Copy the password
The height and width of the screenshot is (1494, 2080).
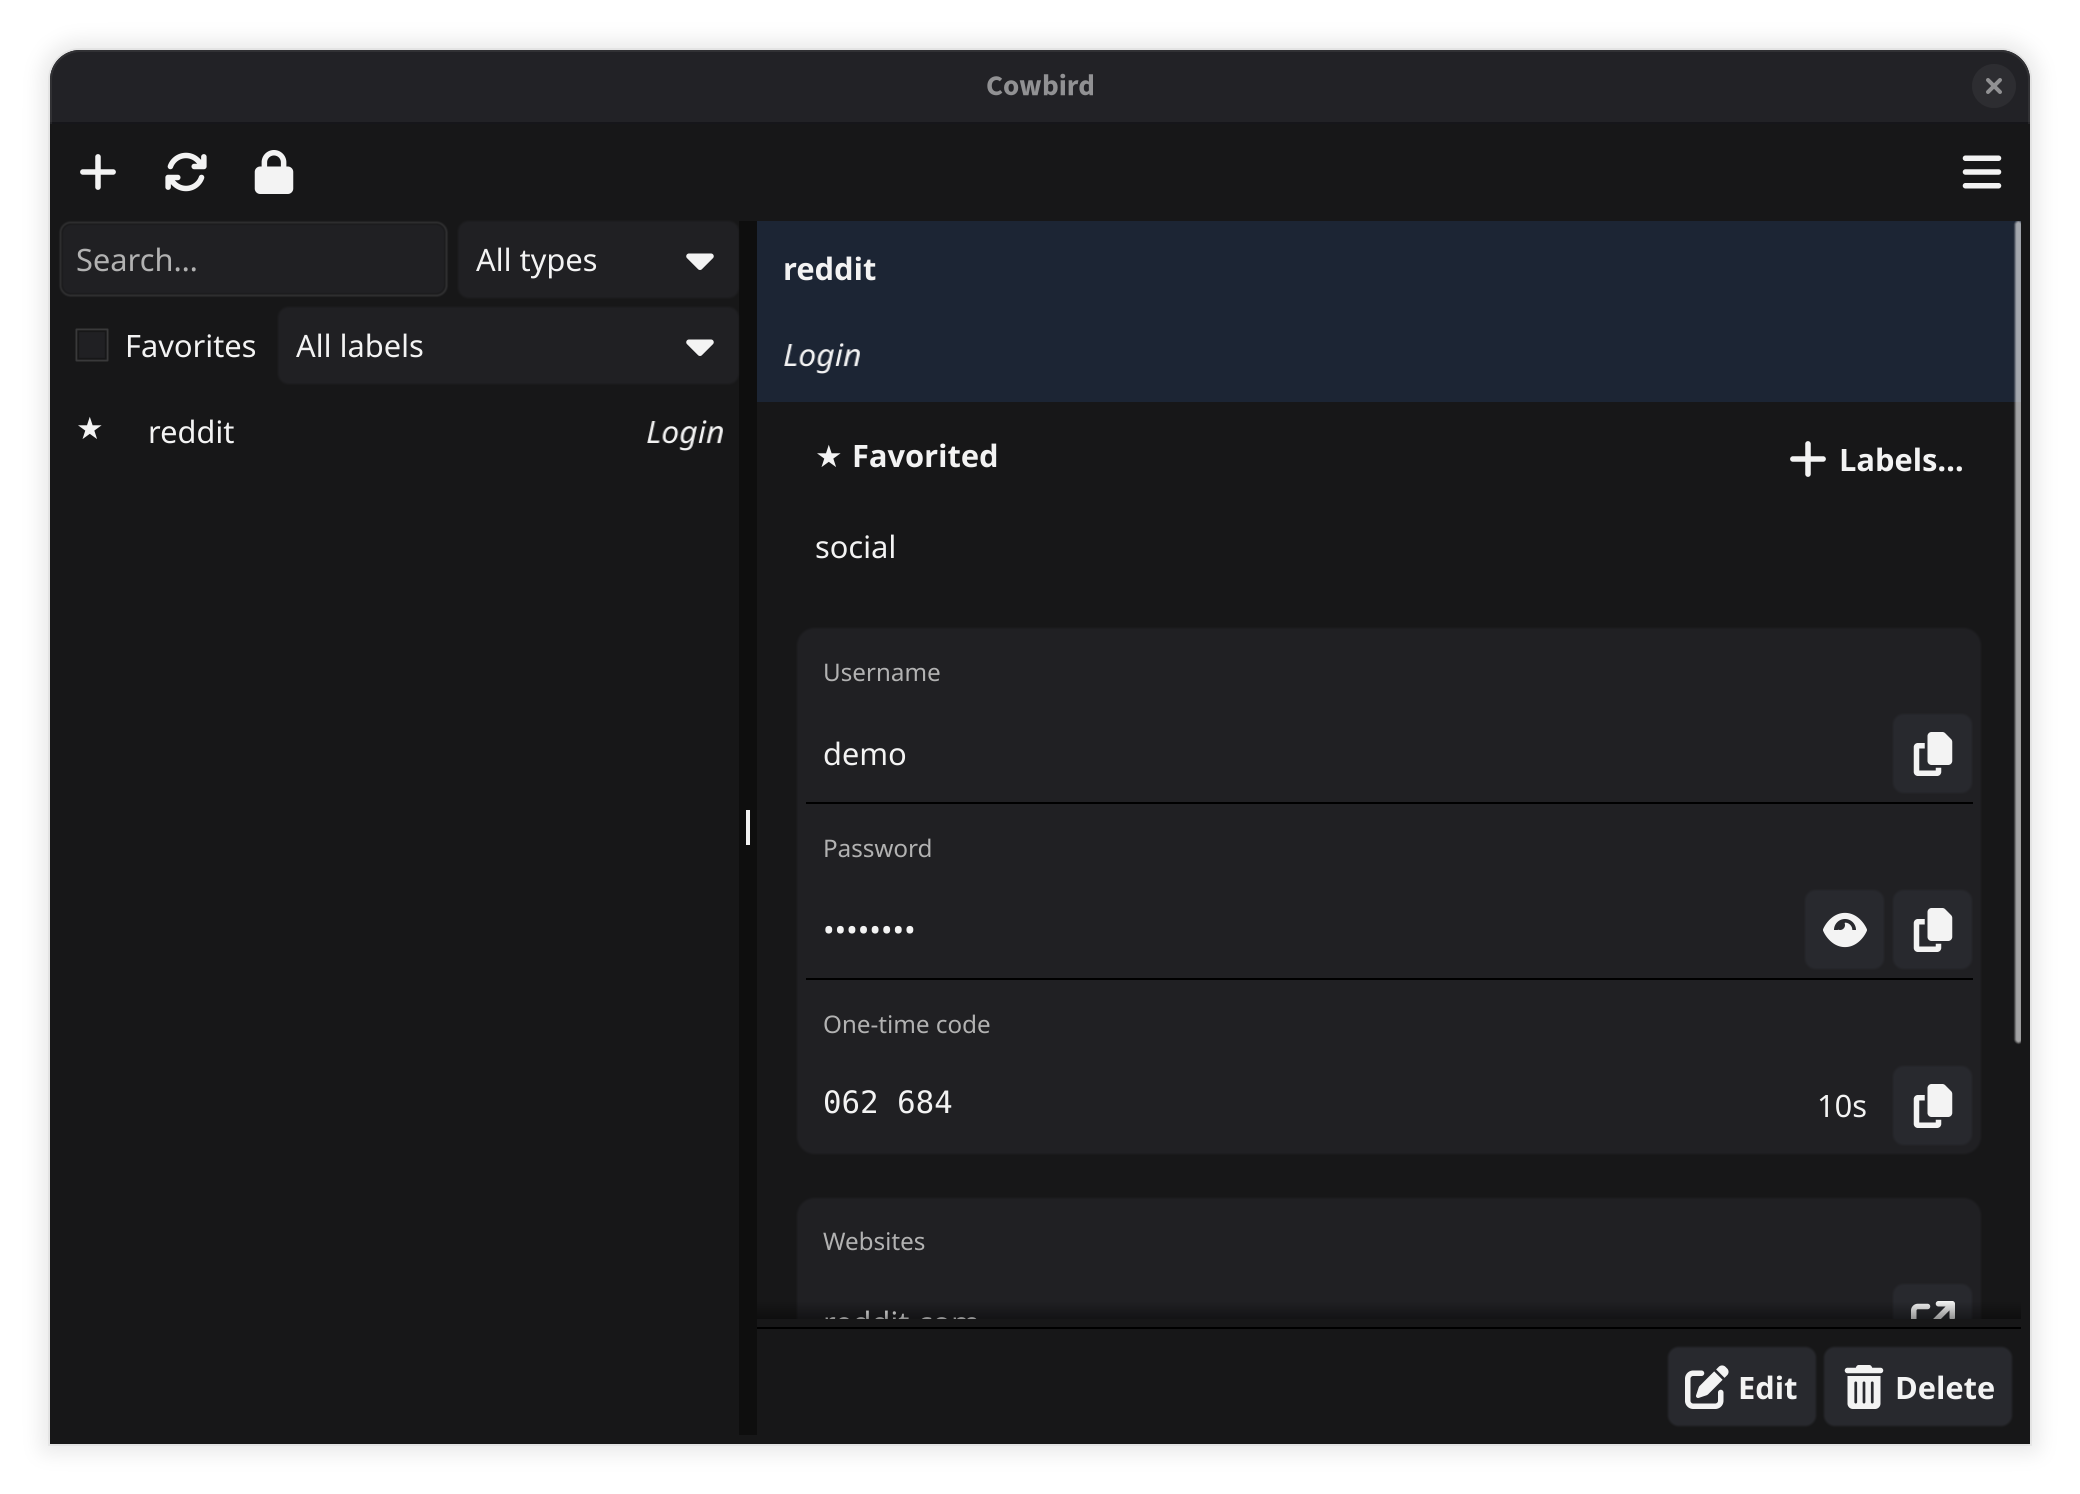click(1932, 930)
